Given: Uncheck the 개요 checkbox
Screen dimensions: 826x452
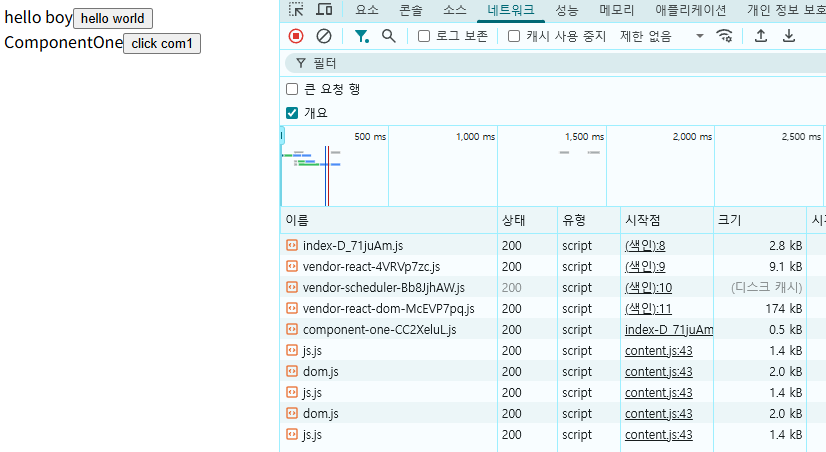Looking at the screenshot, I should [x=292, y=113].
